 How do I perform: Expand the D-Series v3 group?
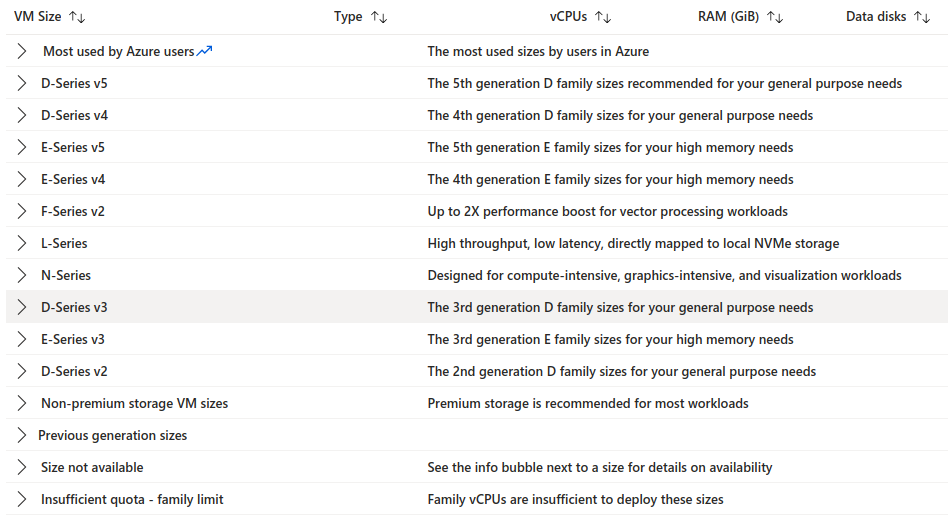click(x=22, y=307)
